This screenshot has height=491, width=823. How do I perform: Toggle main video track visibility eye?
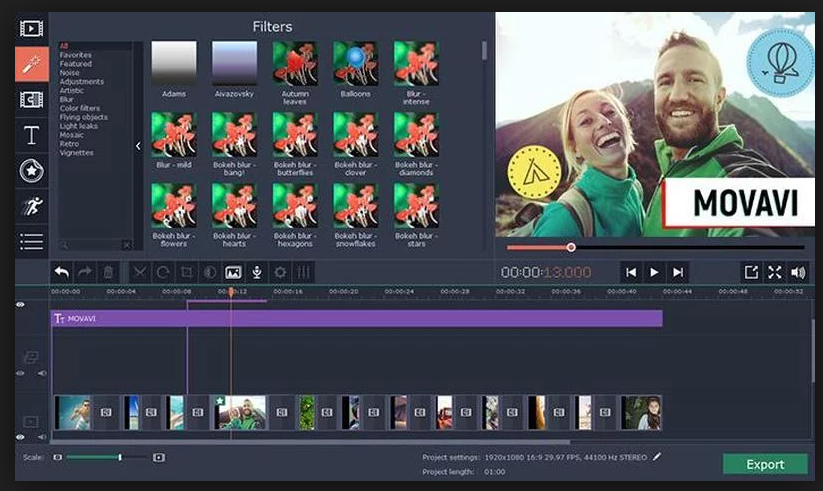20,437
